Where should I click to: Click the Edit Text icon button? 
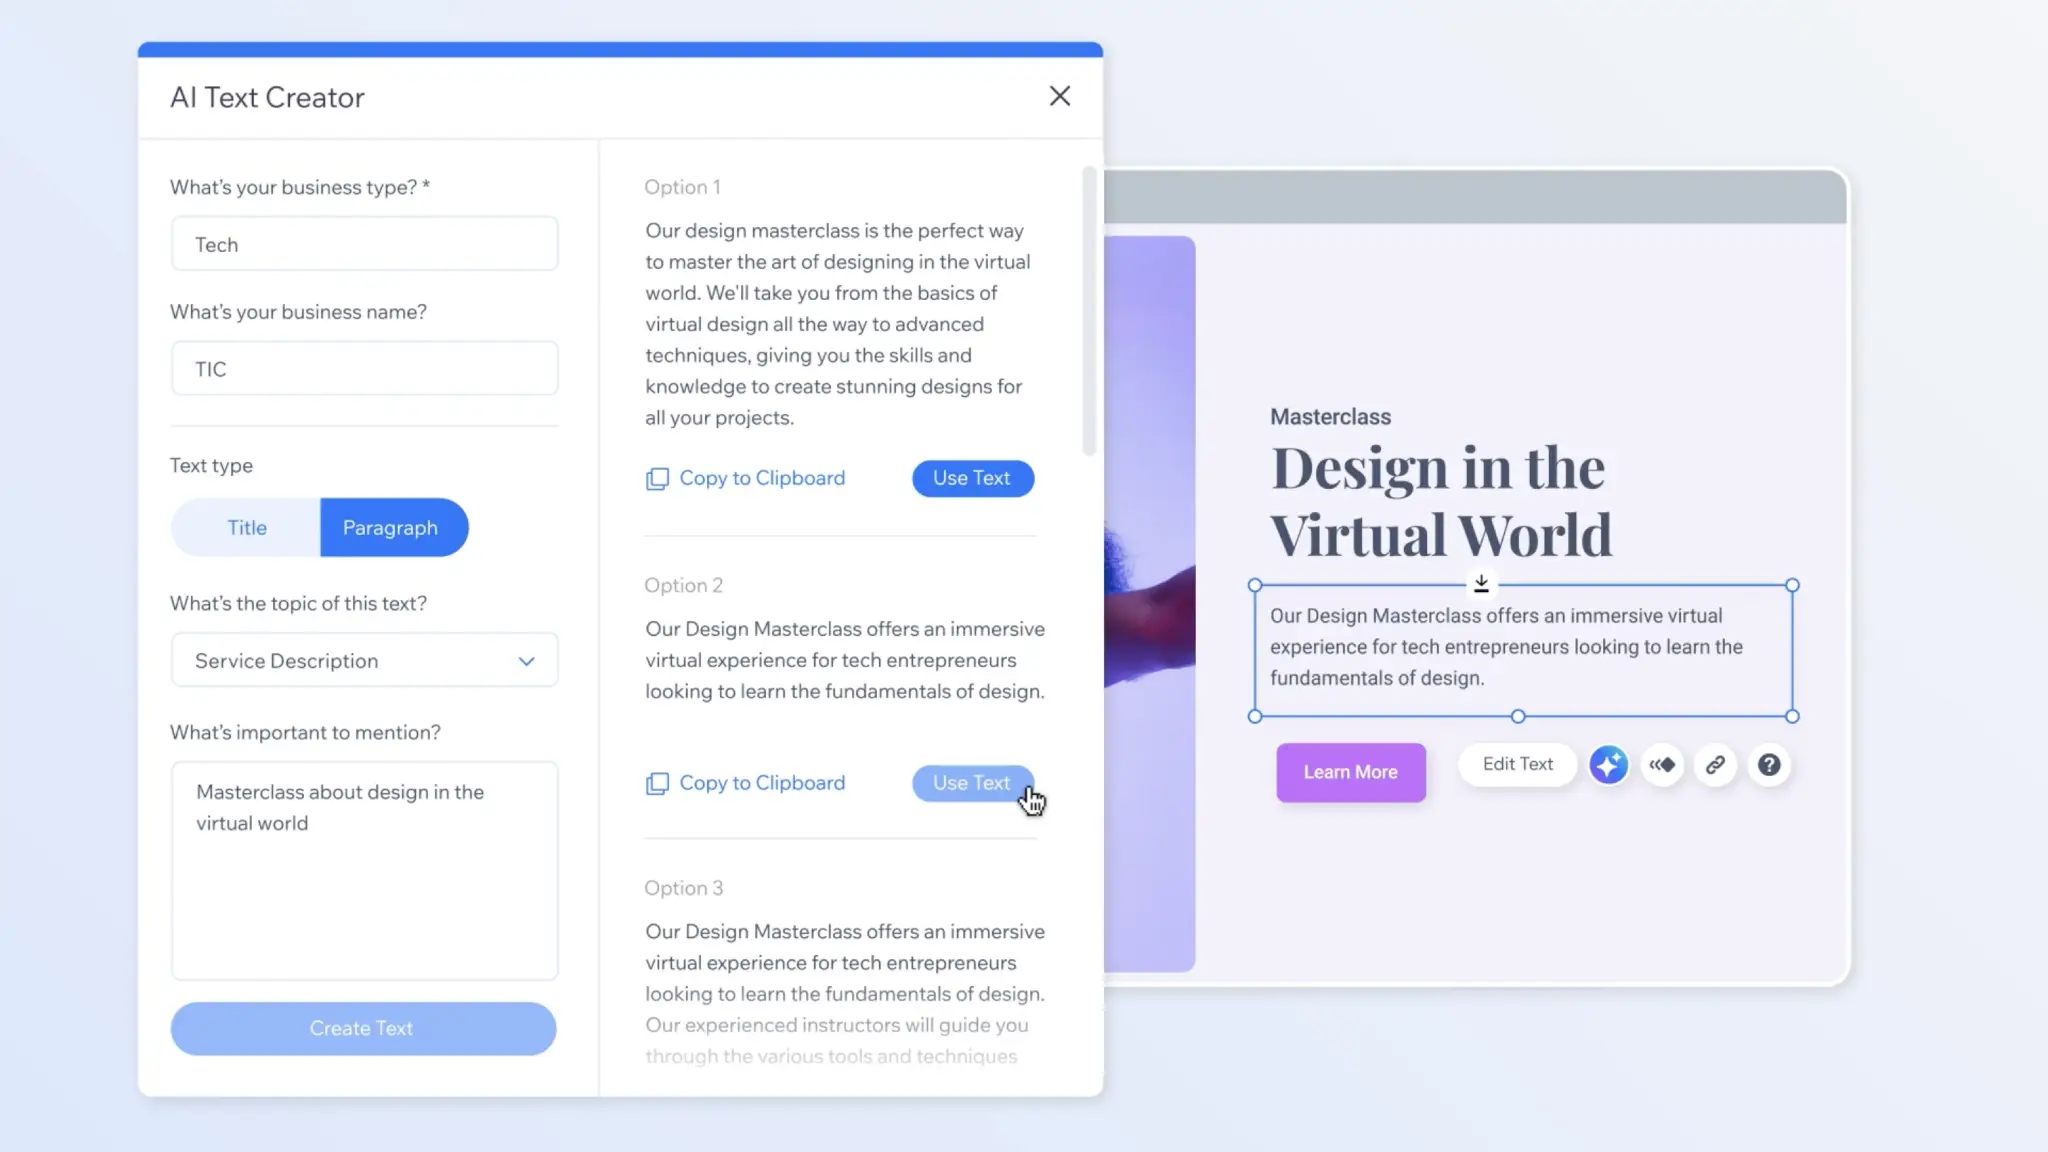click(1518, 764)
